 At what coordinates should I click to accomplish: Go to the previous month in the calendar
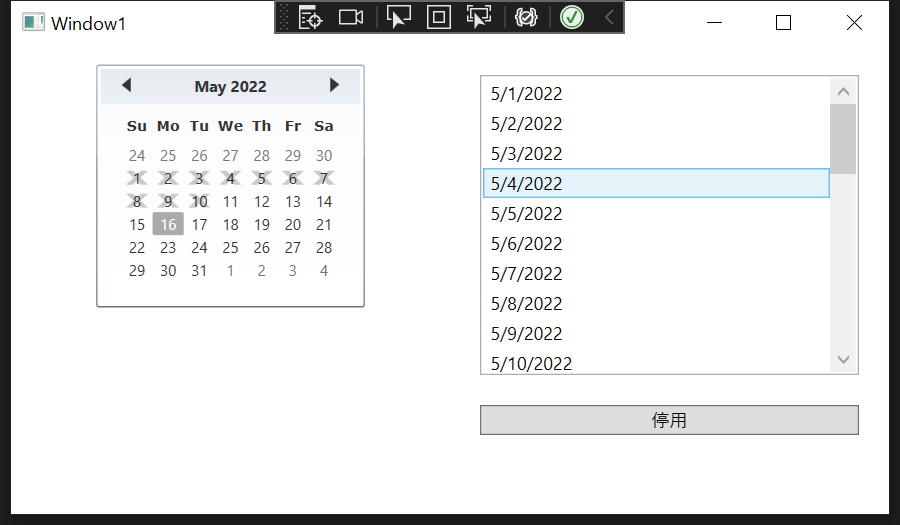point(127,85)
